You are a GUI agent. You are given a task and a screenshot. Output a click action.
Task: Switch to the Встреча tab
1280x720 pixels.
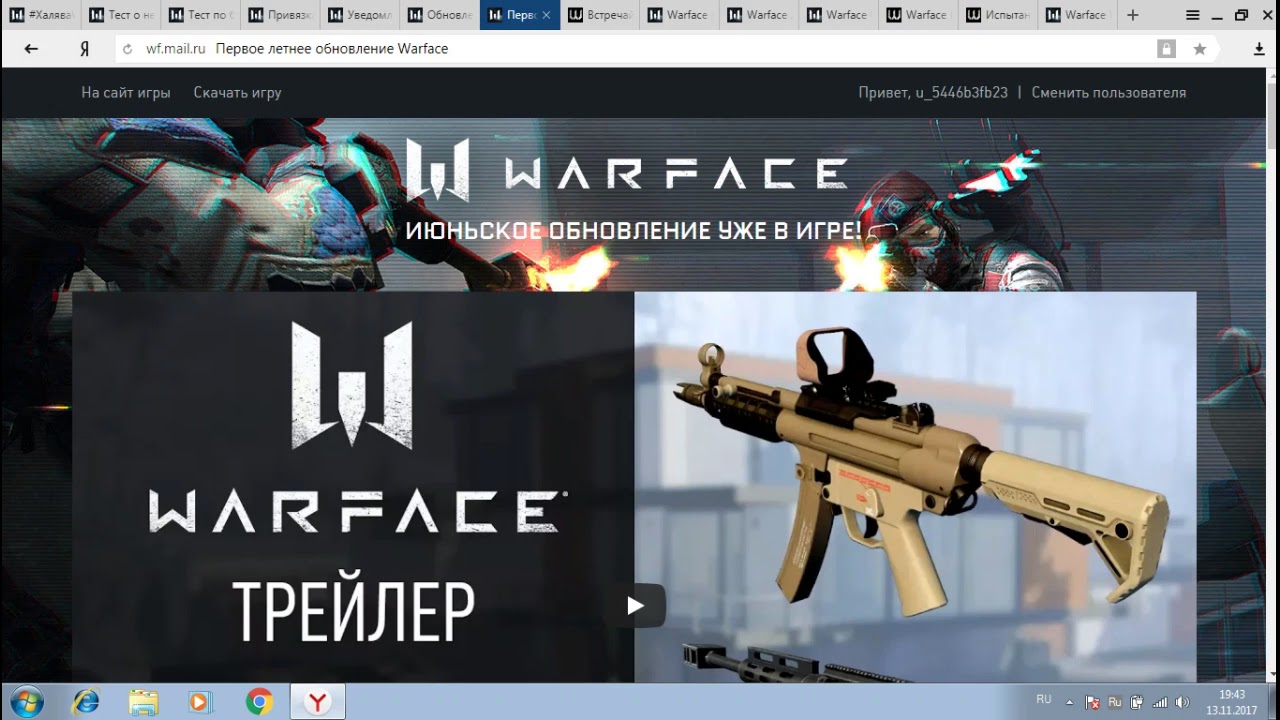point(600,15)
